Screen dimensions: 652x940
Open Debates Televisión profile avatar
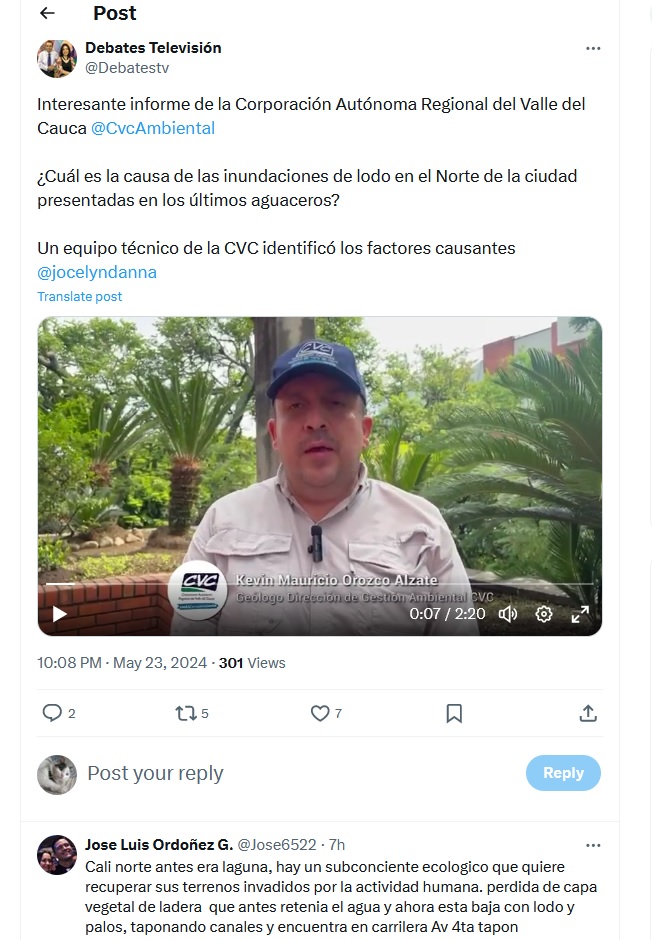click(x=57, y=59)
